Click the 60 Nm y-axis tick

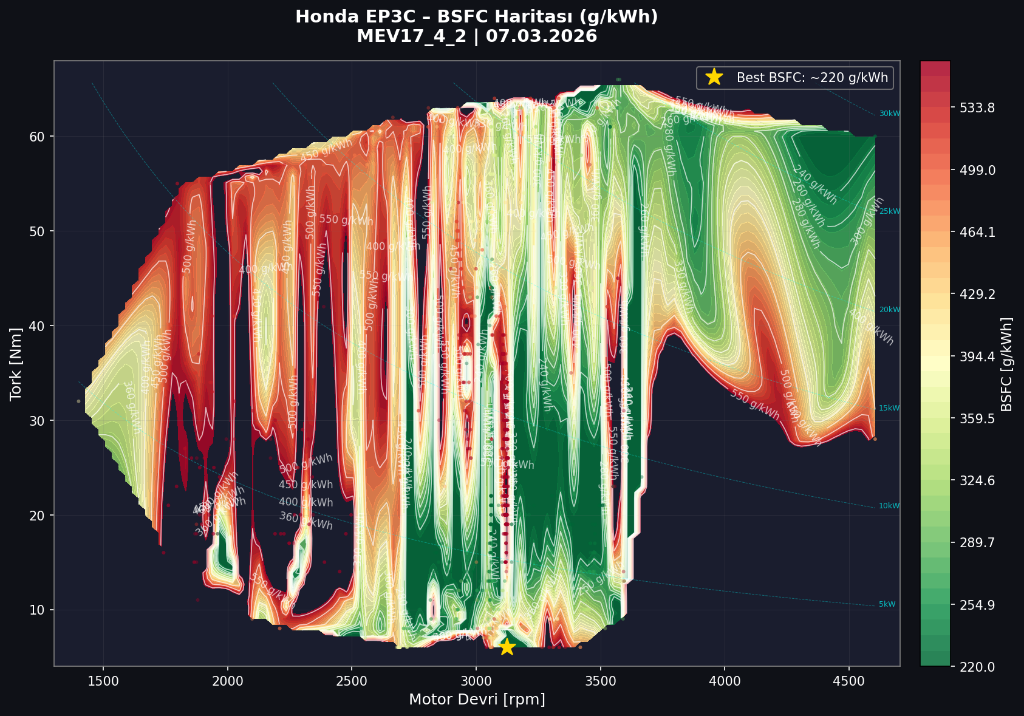36,136
